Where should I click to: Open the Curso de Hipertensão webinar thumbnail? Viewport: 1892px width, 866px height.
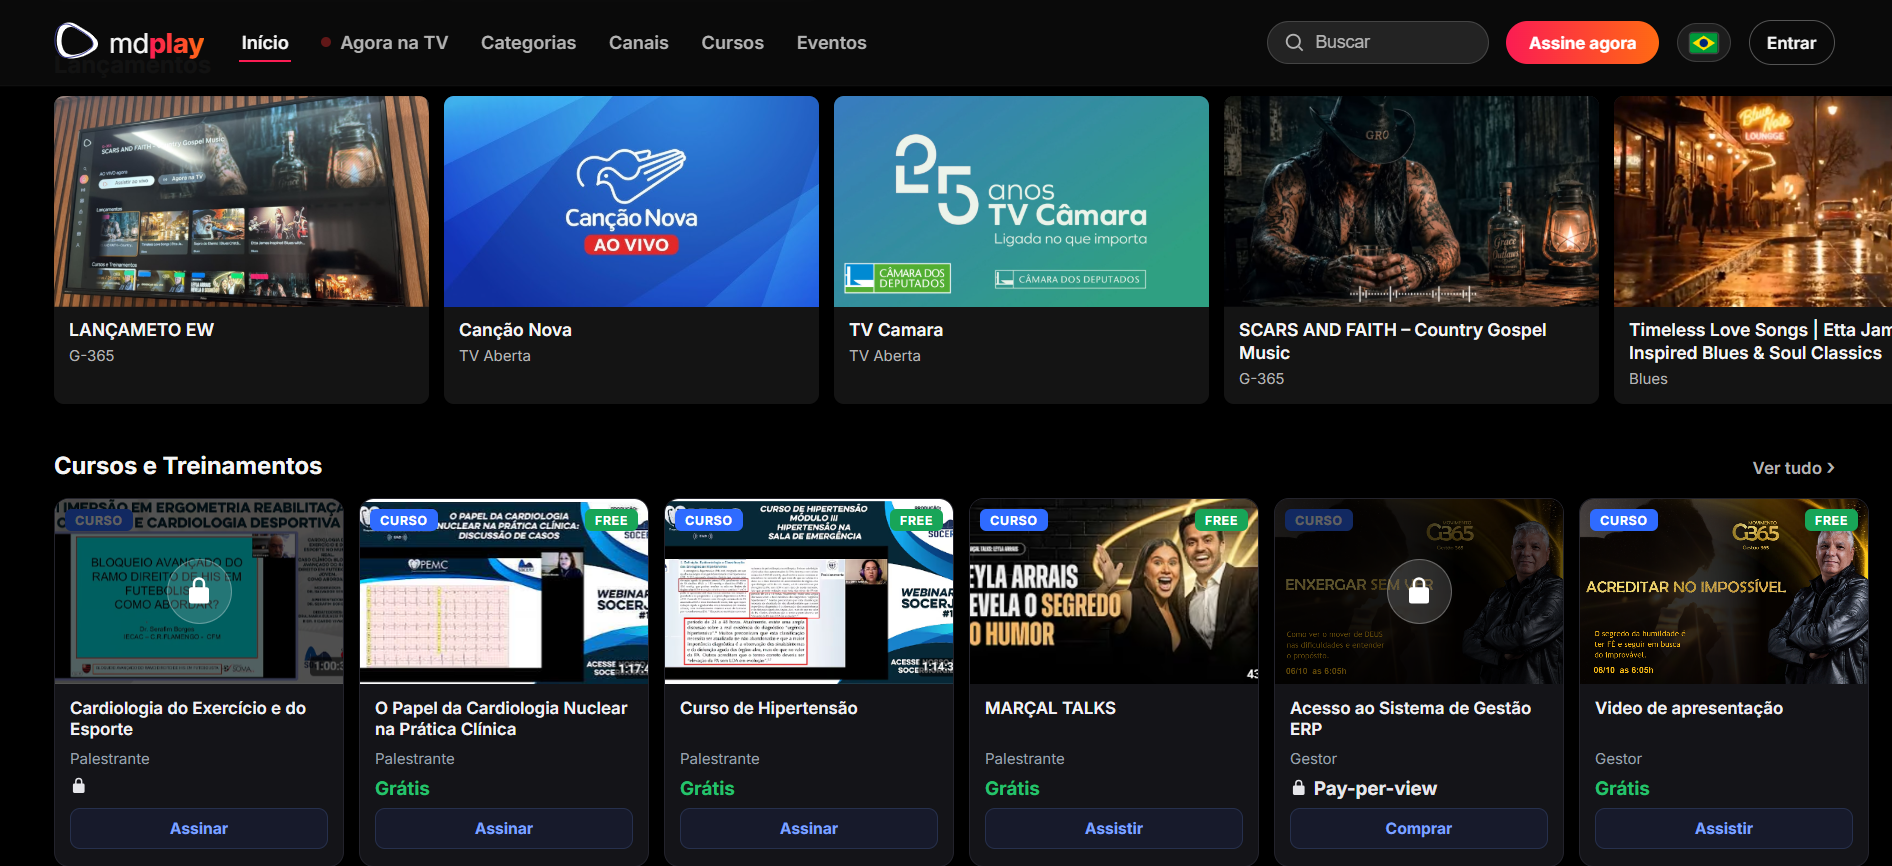tap(809, 591)
